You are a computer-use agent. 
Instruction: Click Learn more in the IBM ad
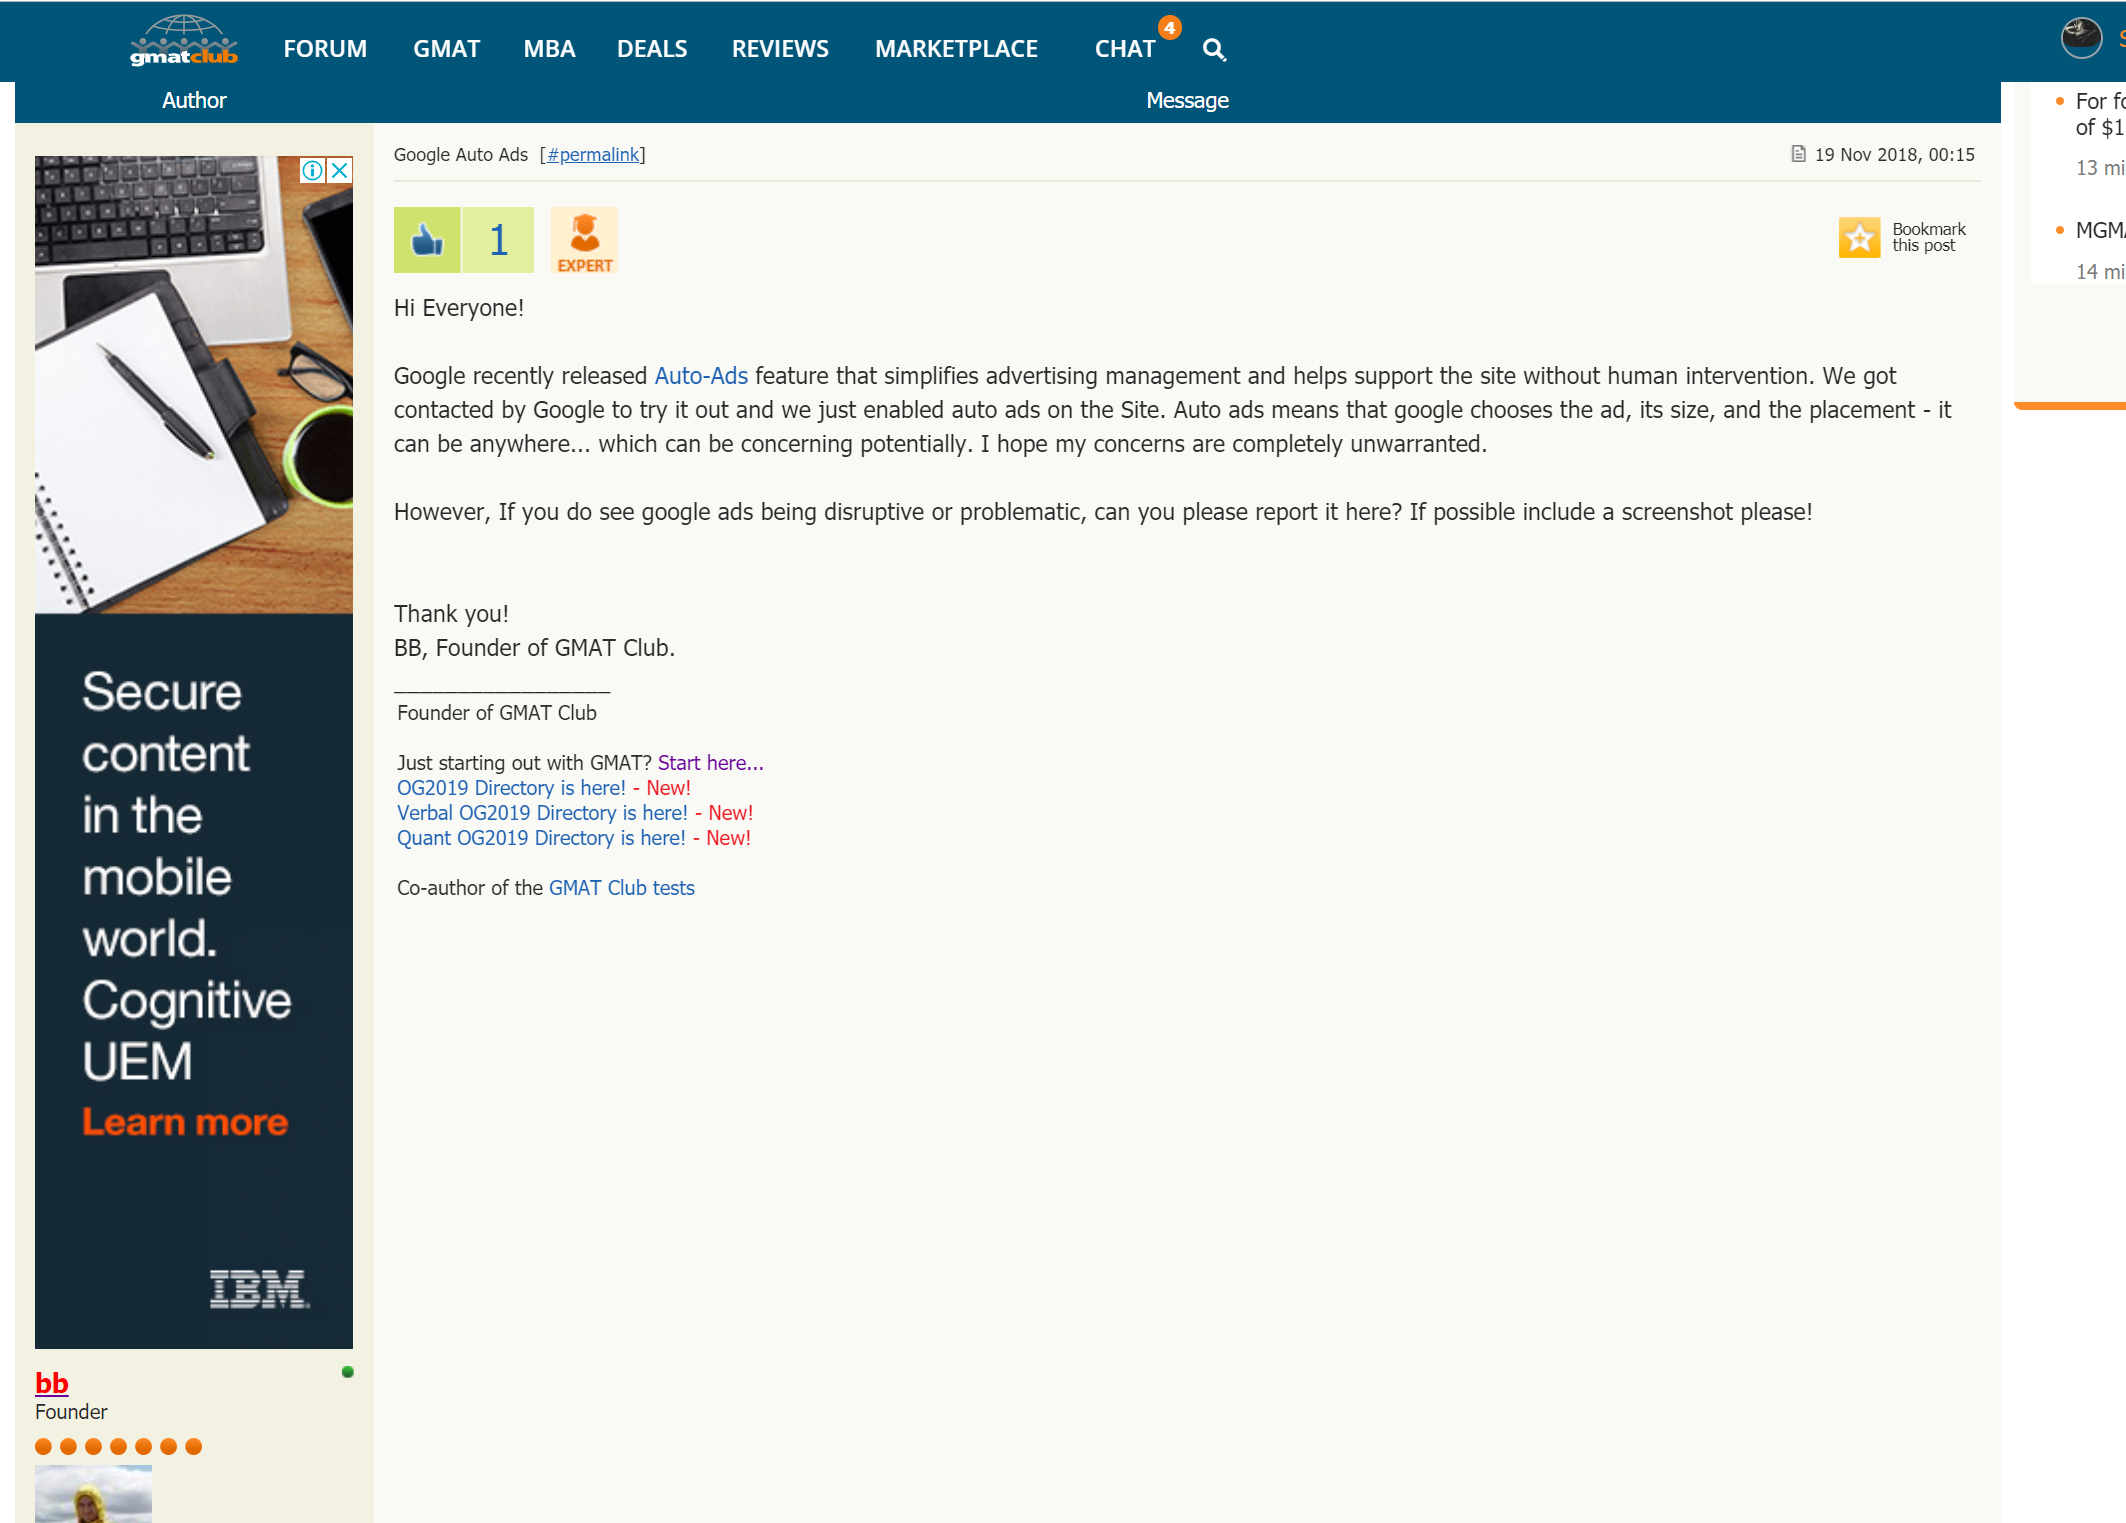186,1121
